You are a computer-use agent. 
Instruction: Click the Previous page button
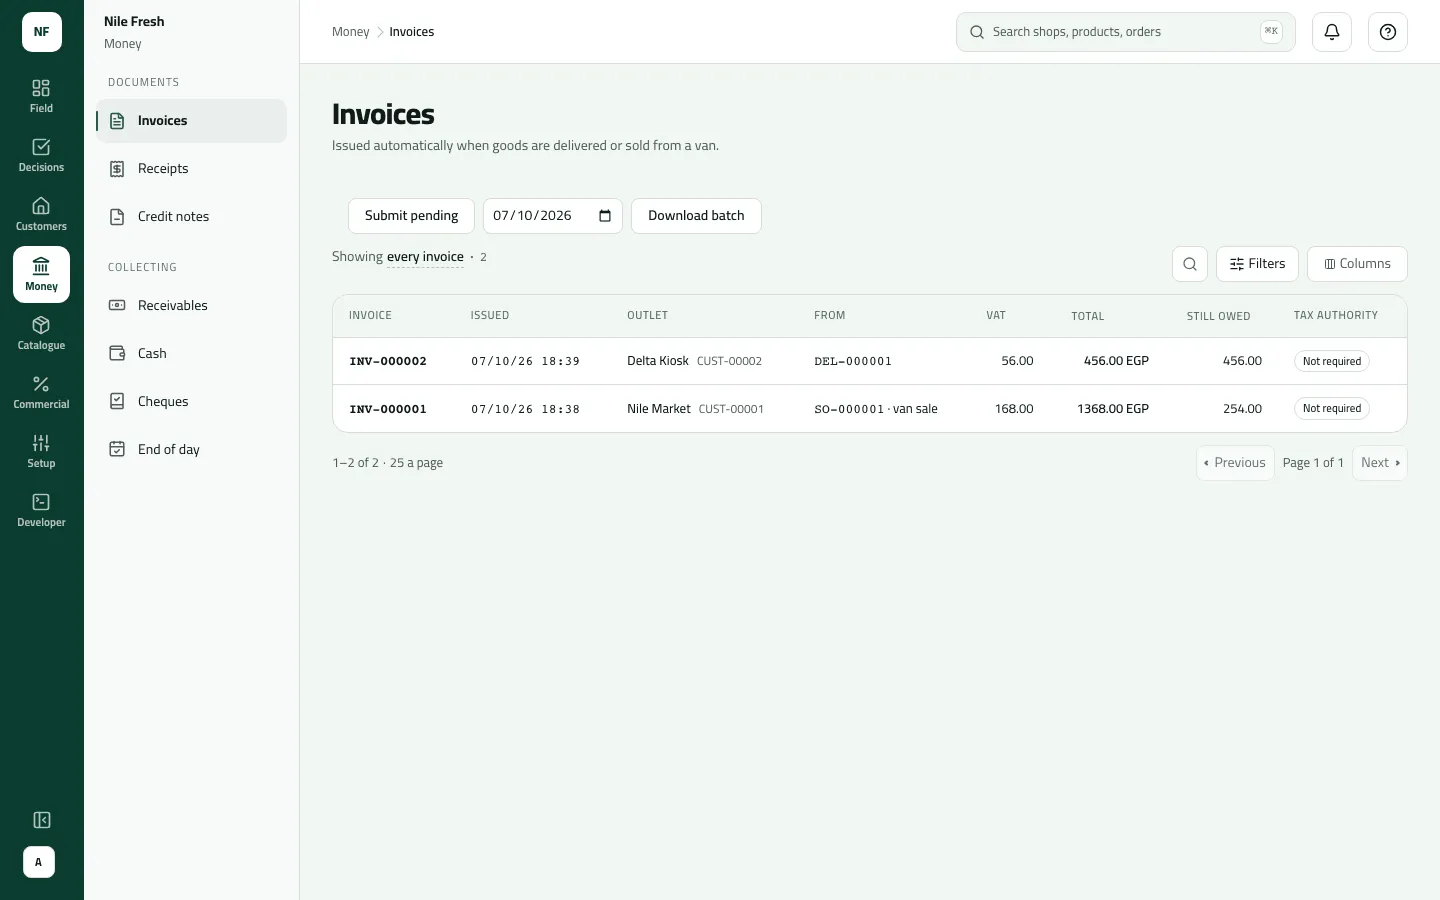click(x=1235, y=463)
